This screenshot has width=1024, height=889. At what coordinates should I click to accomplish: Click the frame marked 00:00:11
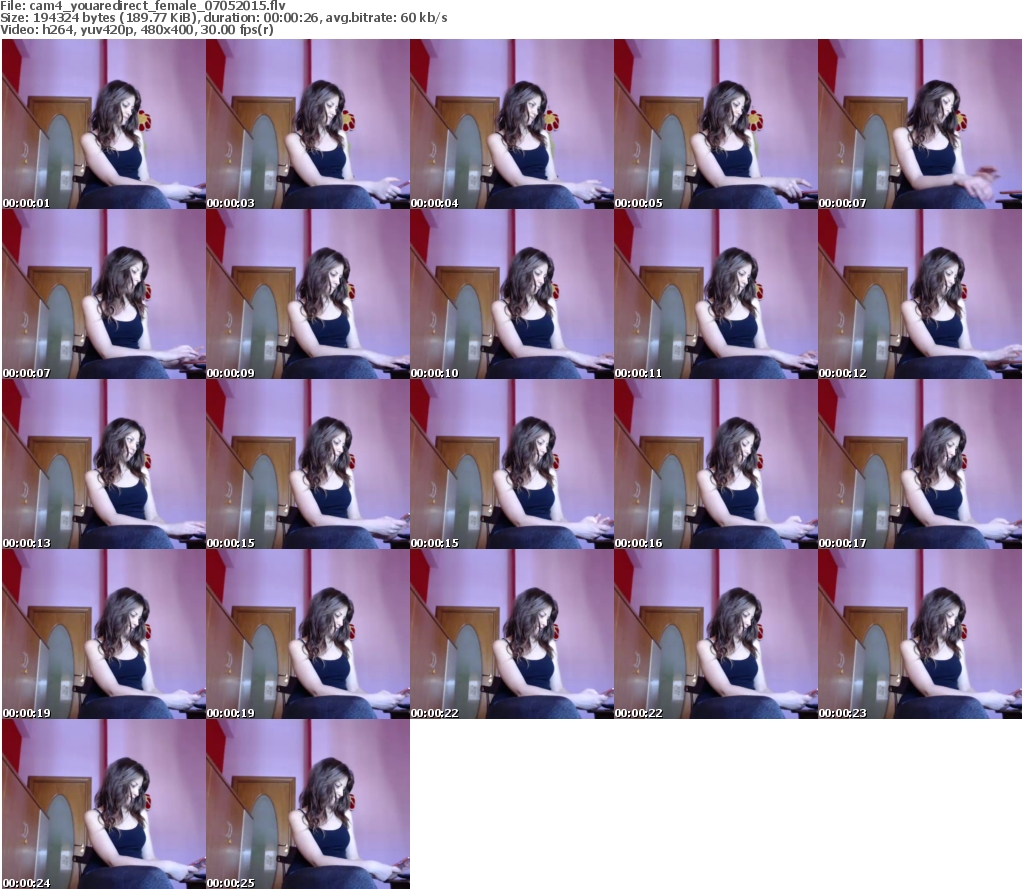point(715,294)
